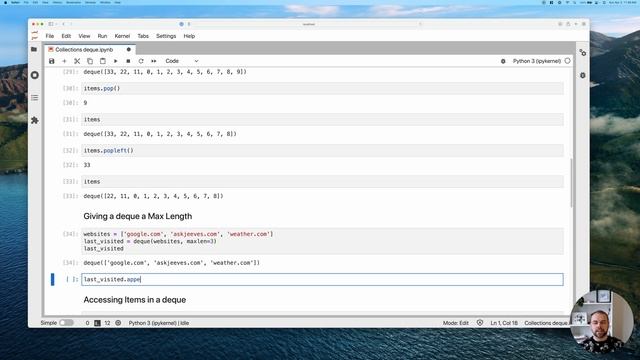The image size is (640, 360).
Task: Open the table of contents panel
Action: point(35,98)
